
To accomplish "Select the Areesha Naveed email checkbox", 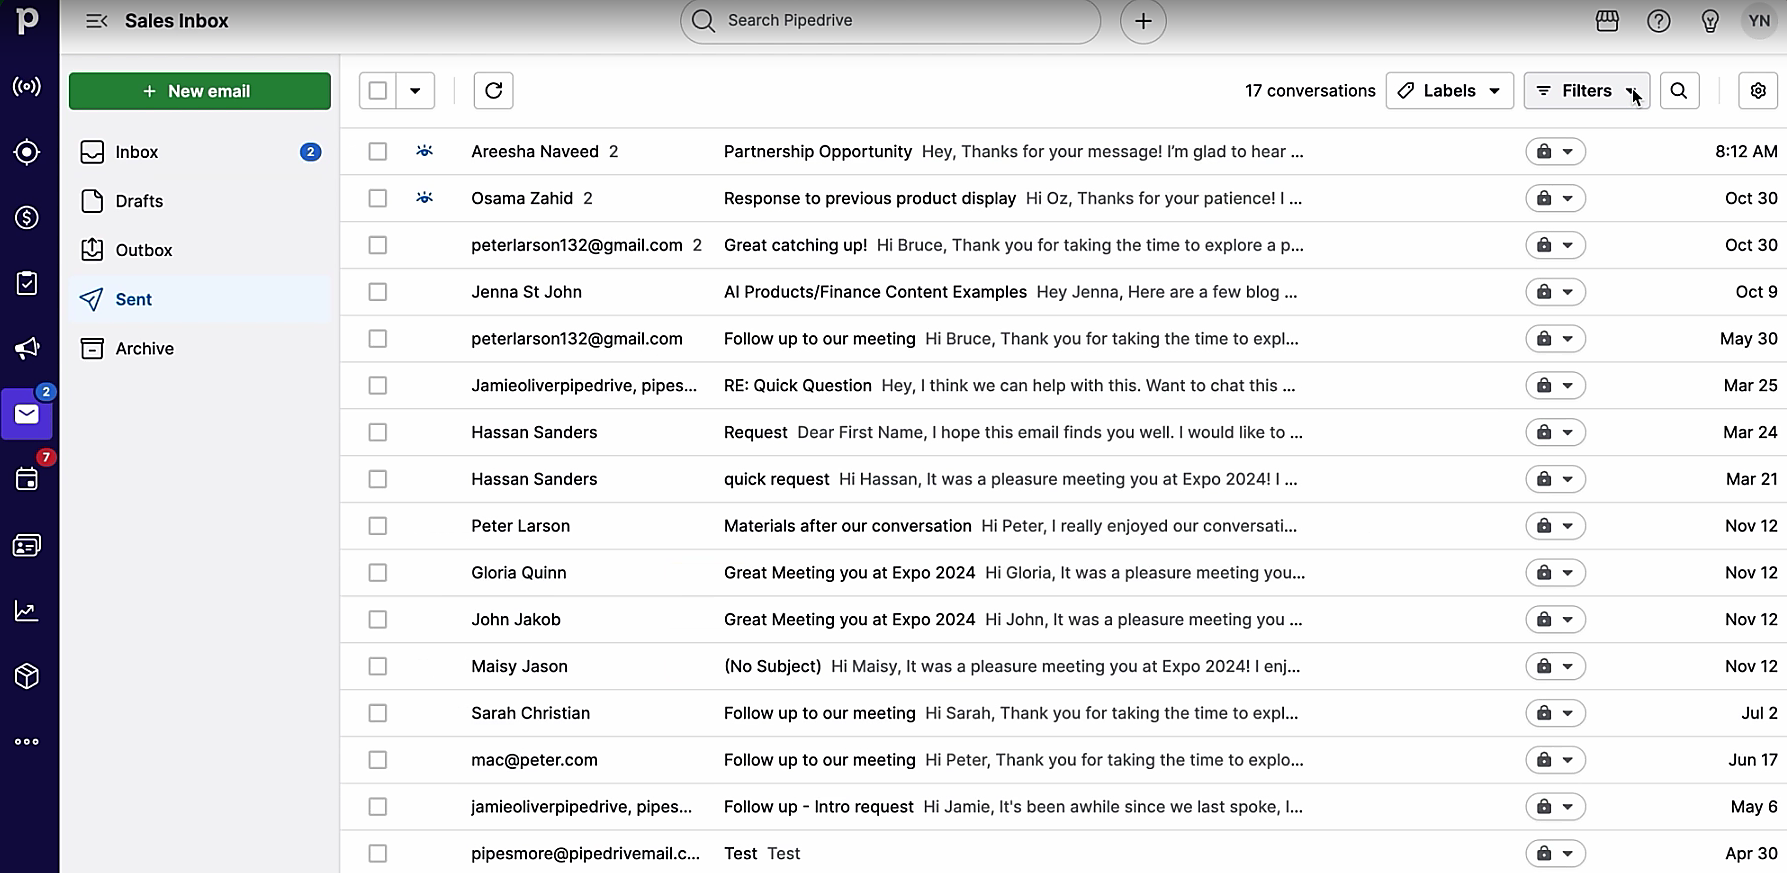I will coord(377,151).
